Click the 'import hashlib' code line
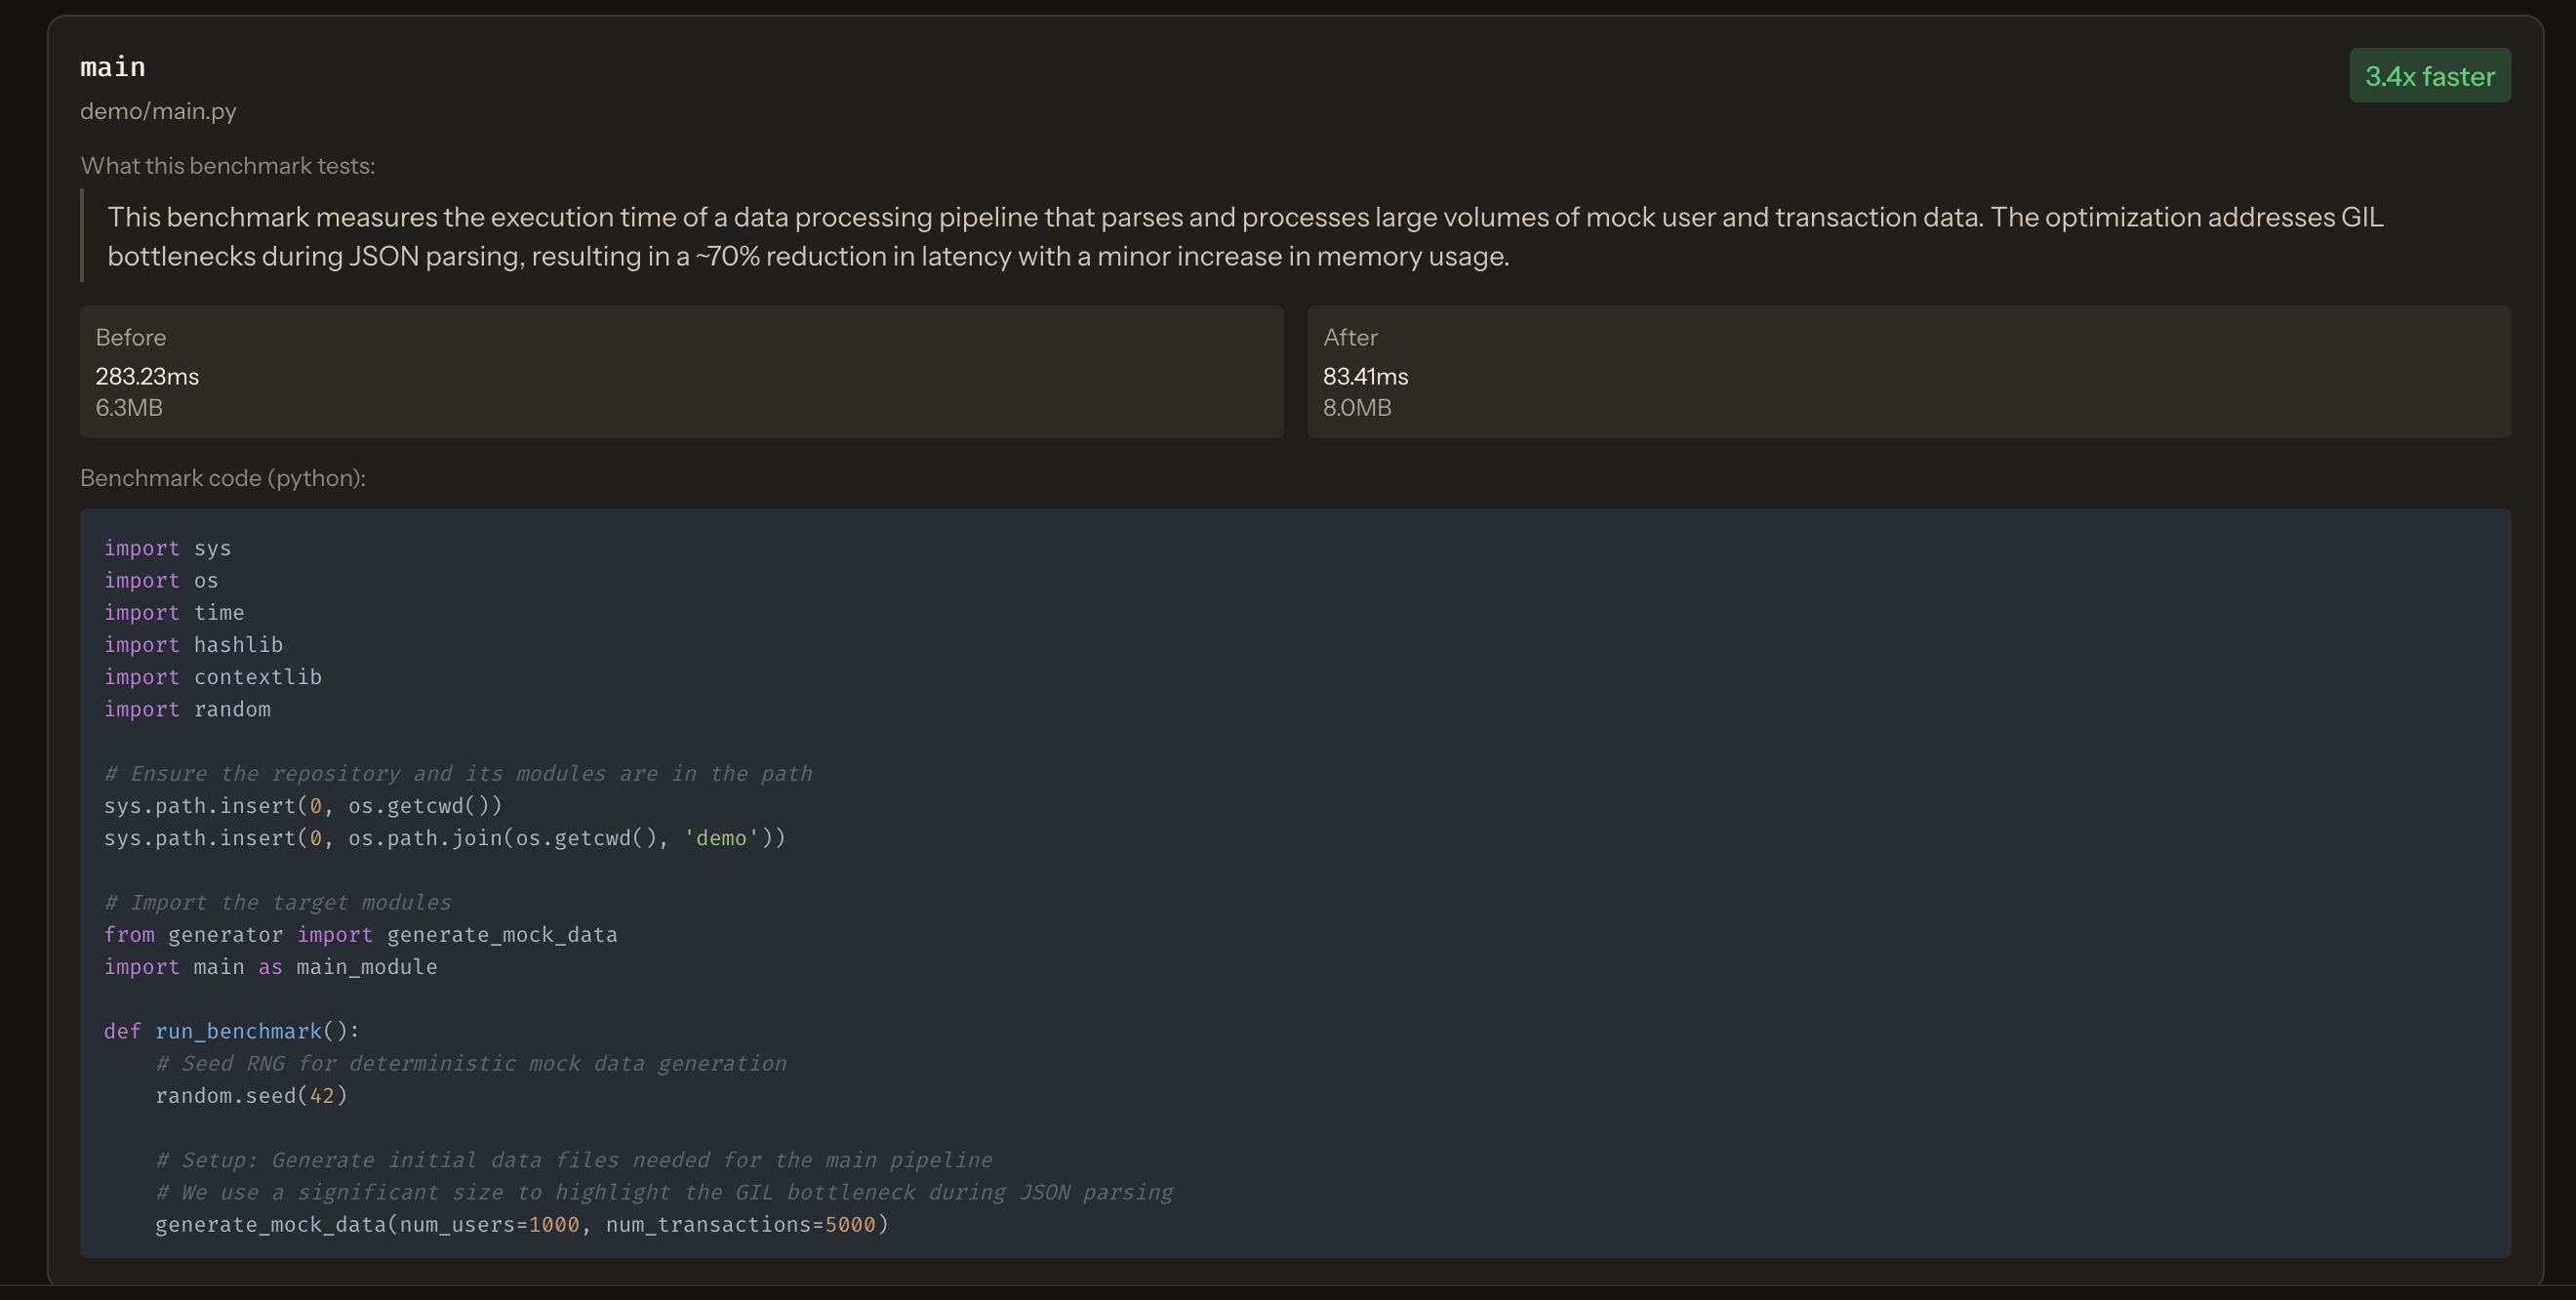2576x1300 pixels. (194, 645)
